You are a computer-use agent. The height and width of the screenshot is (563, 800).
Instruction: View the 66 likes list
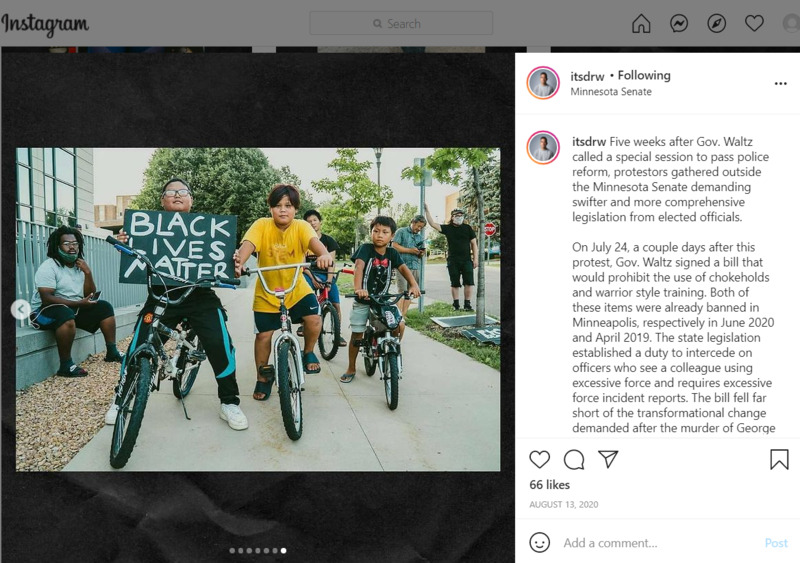(549, 484)
